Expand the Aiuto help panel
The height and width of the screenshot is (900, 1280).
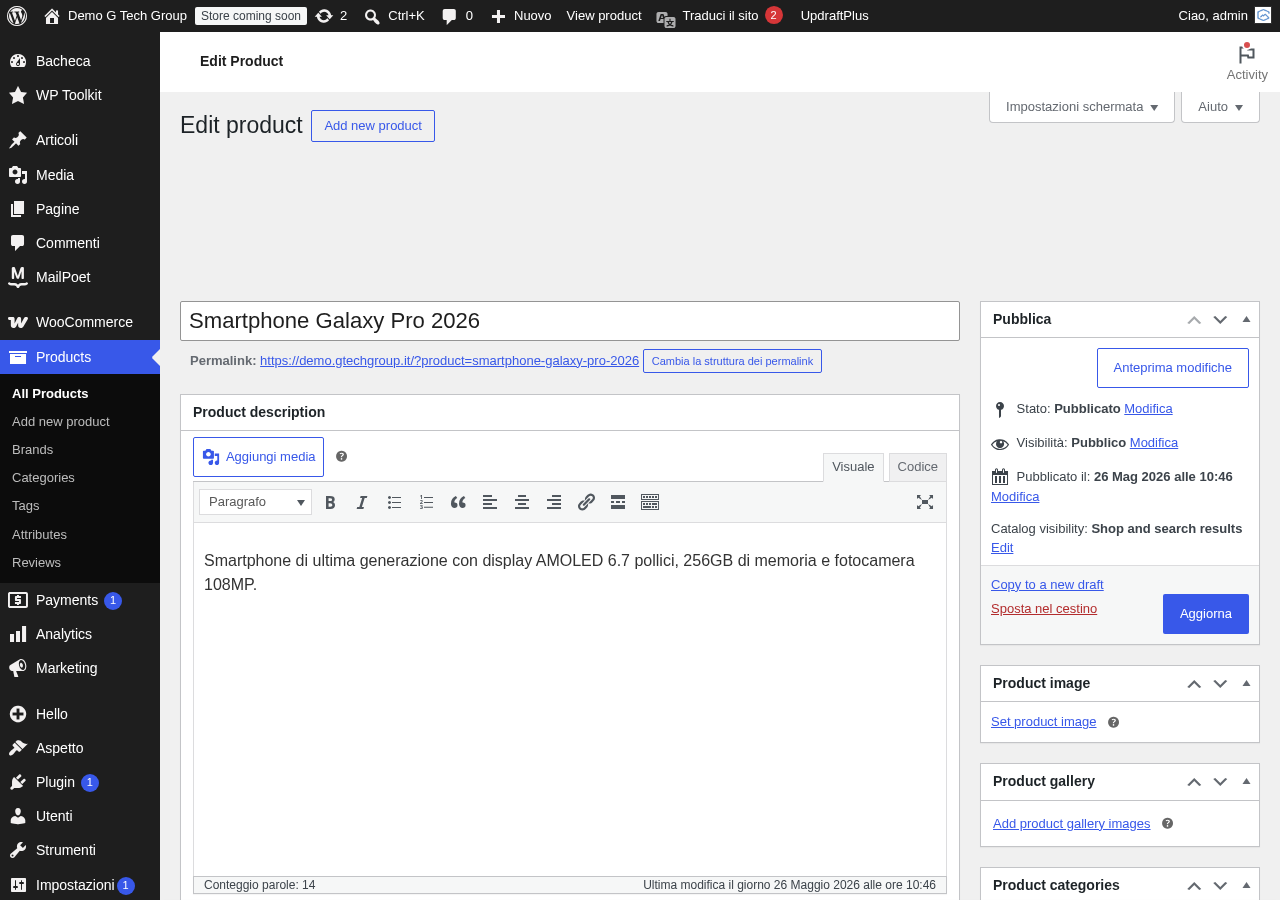click(x=1220, y=107)
